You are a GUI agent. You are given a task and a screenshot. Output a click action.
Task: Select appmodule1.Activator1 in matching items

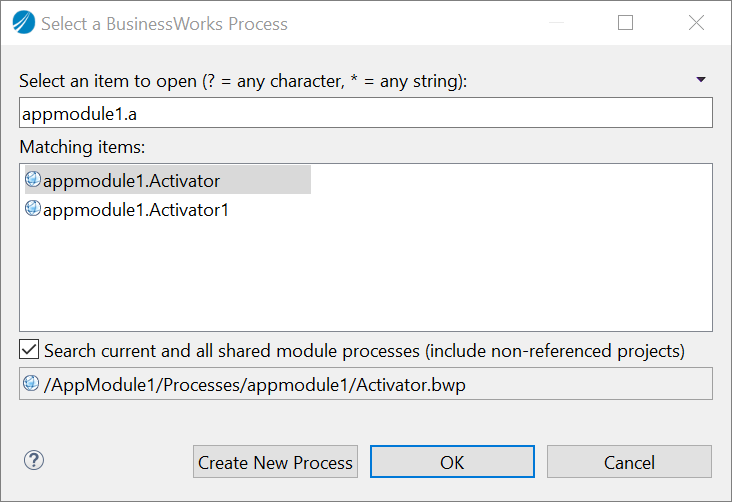coord(136,210)
